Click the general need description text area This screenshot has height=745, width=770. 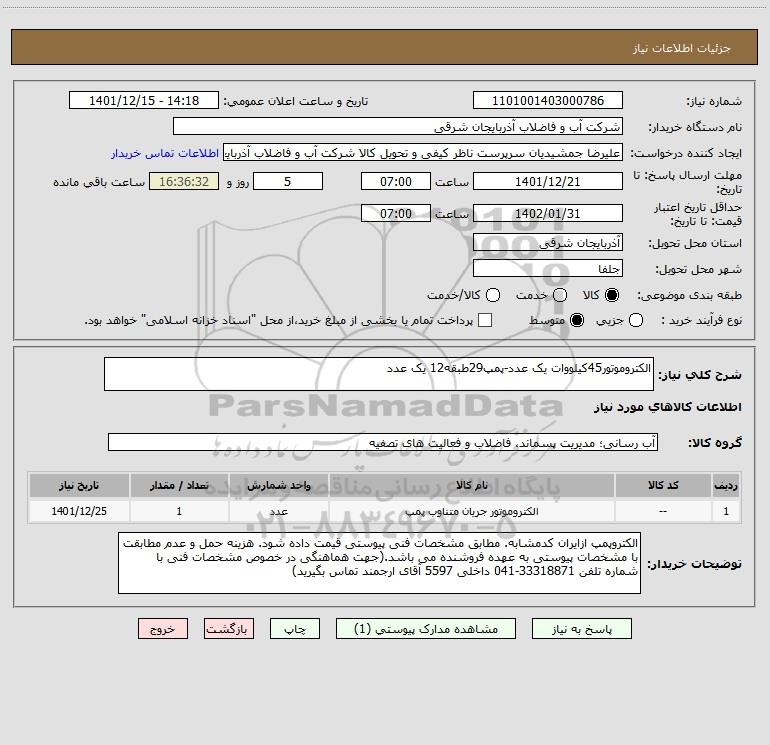tap(379, 374)
